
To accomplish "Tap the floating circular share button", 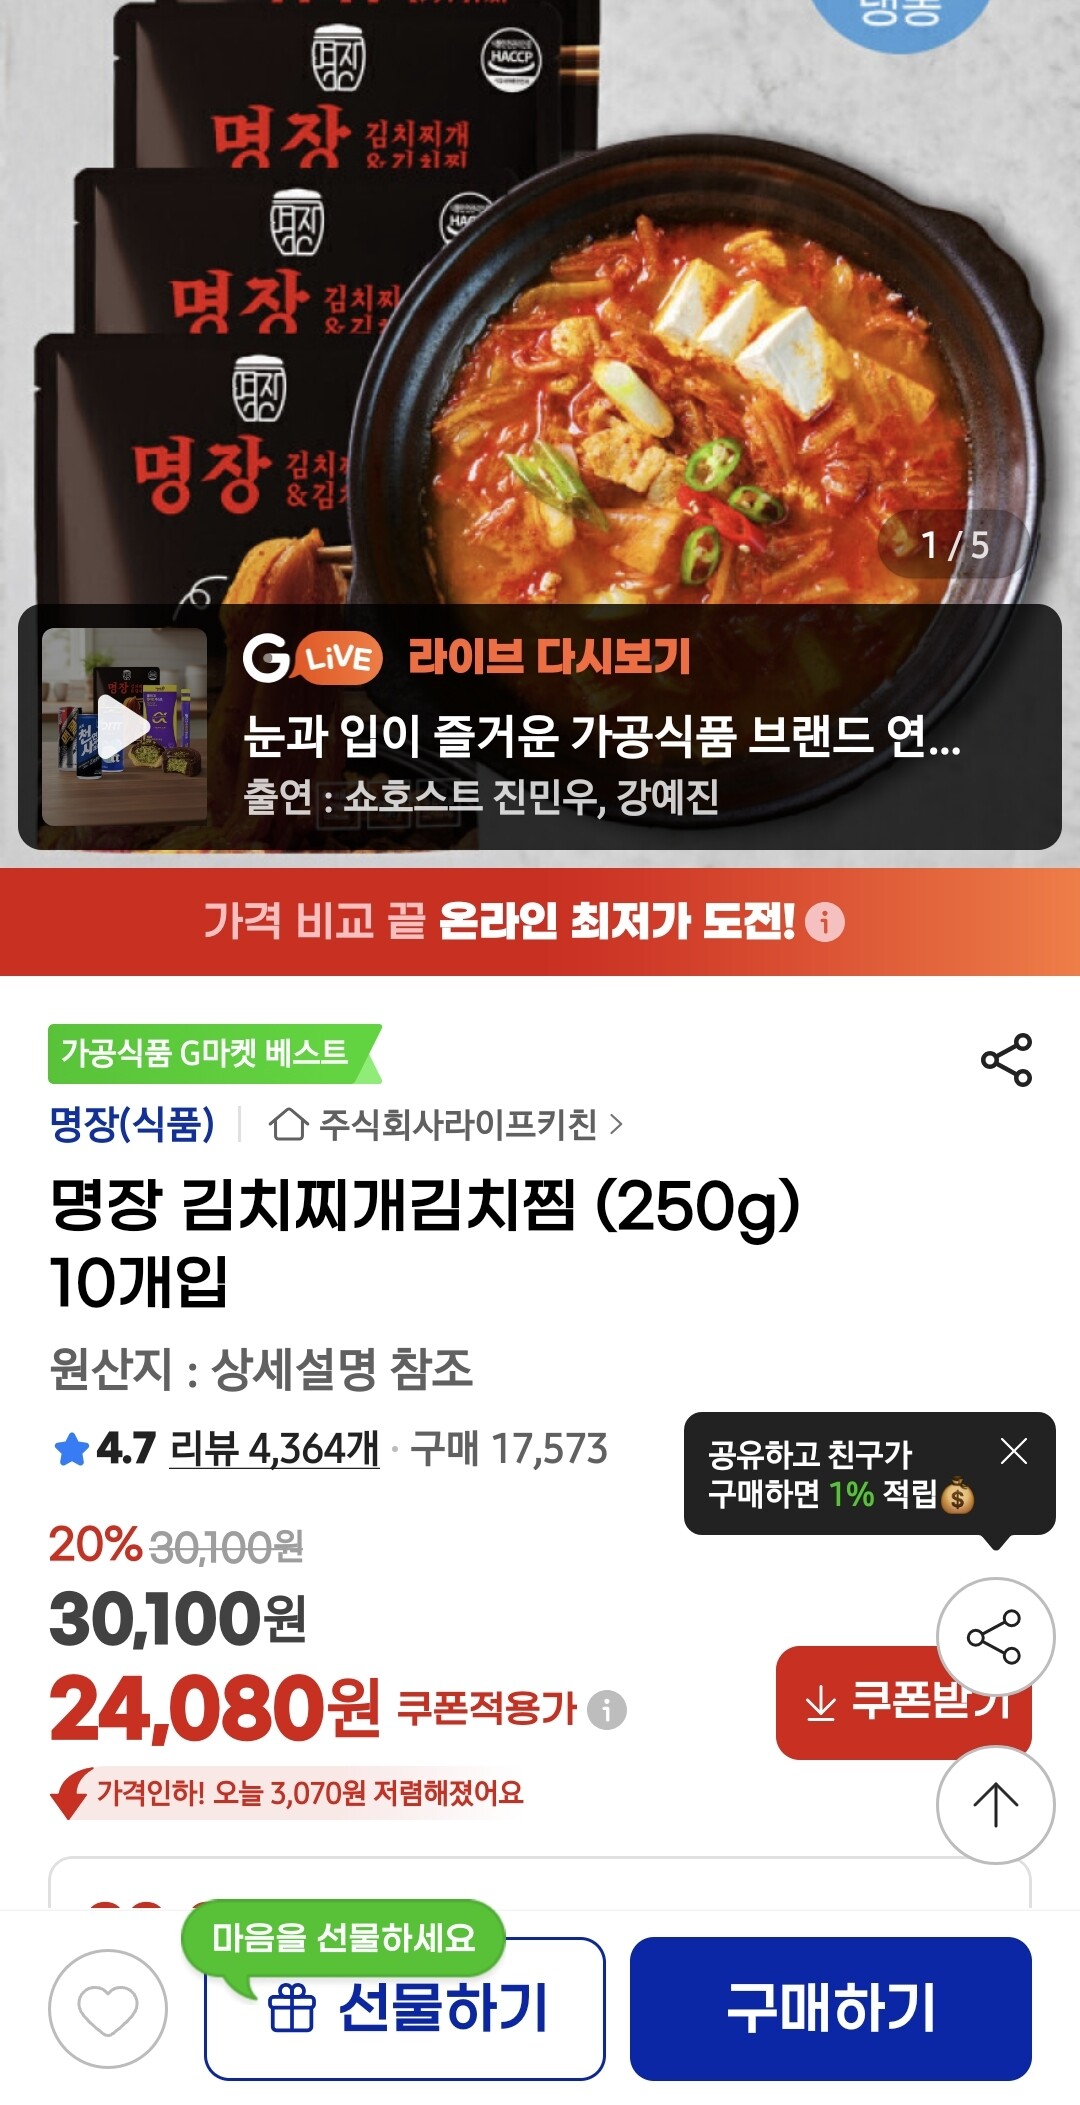I will (x=995, y=1637).
